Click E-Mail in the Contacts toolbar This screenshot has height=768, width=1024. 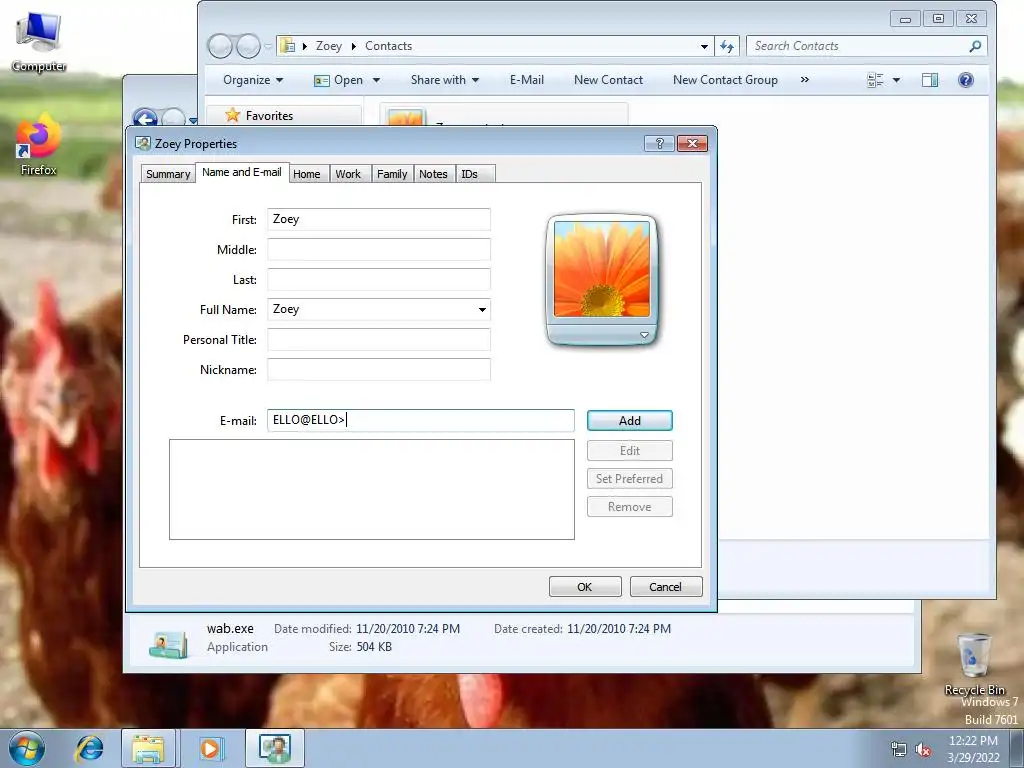pos(526,80)
